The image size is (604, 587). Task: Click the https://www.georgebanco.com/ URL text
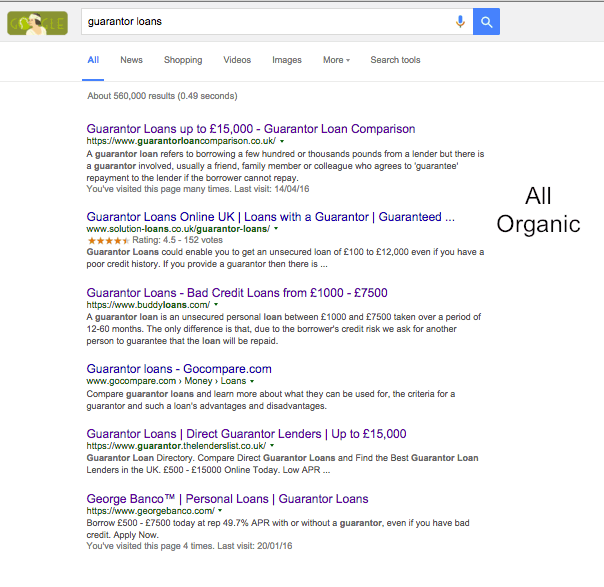click(150, 511)
